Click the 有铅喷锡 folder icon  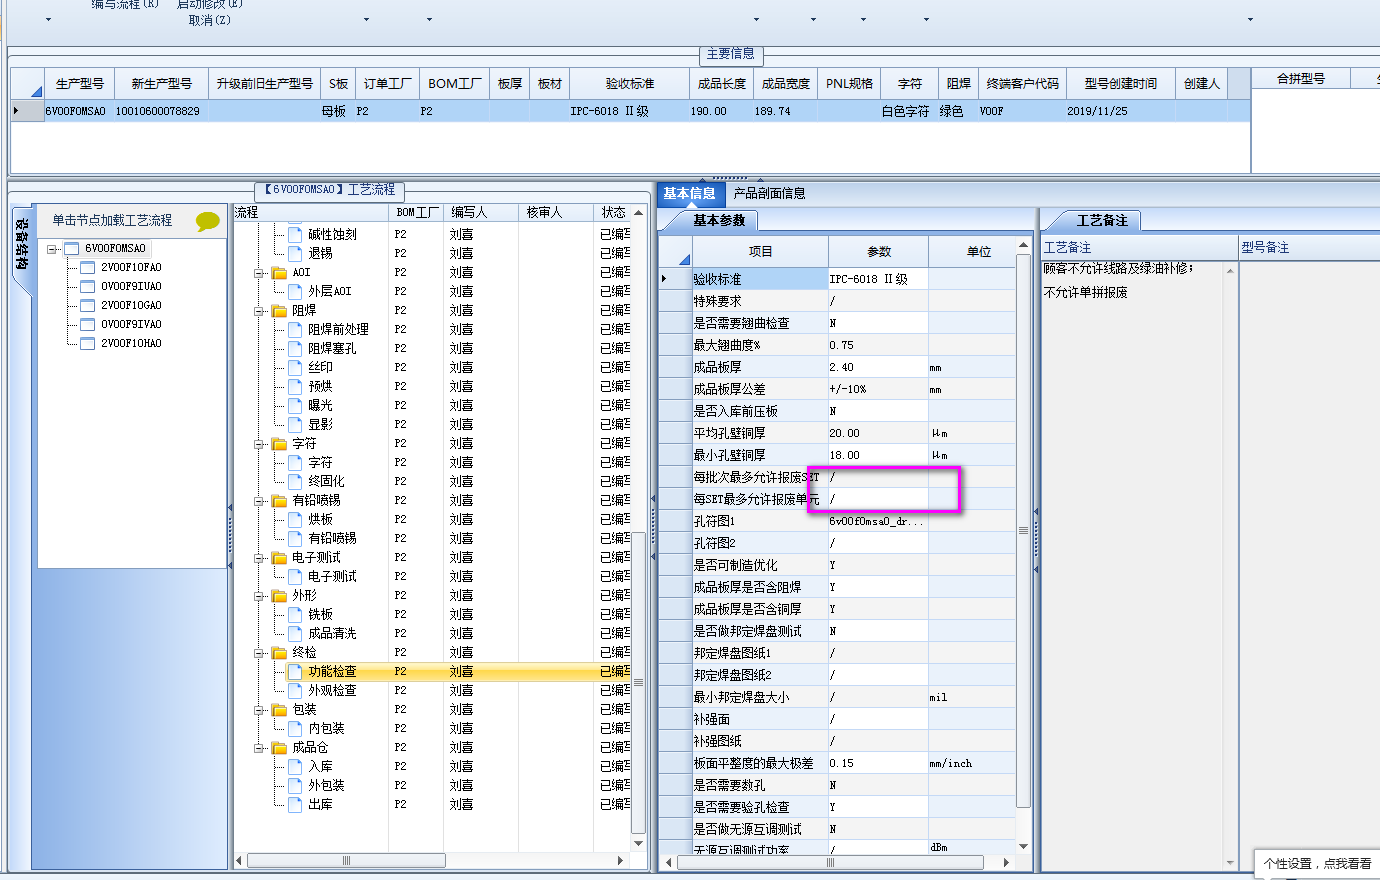click(x=279, y=500)
